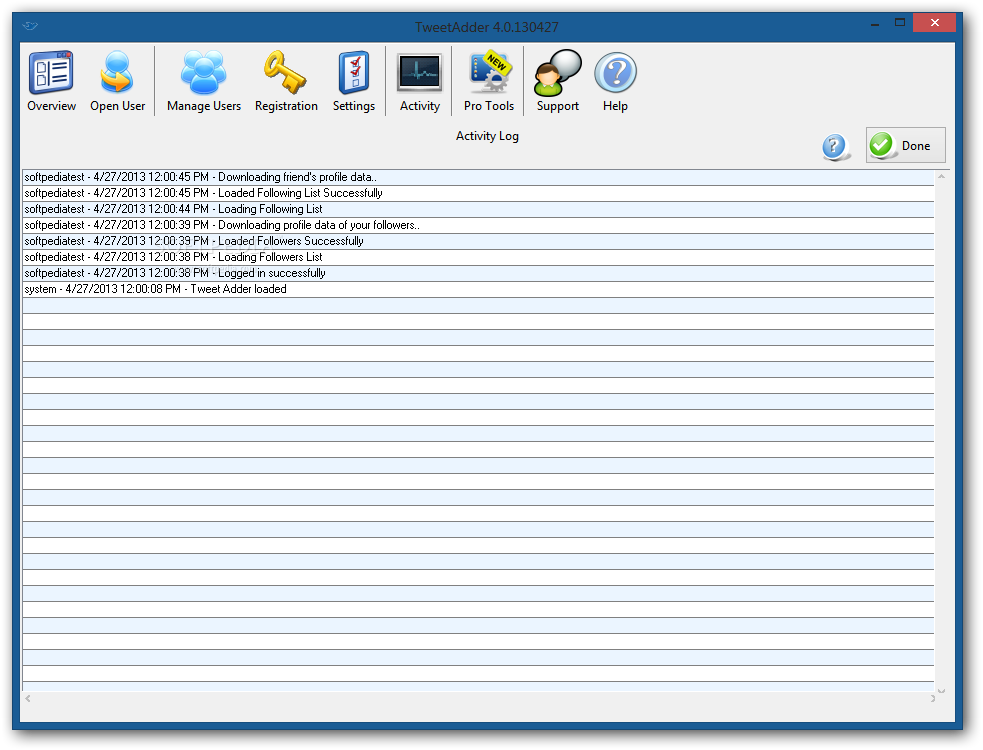Click the Open User icon
This screenshot has width=983, height=750.
click(117, 82)
